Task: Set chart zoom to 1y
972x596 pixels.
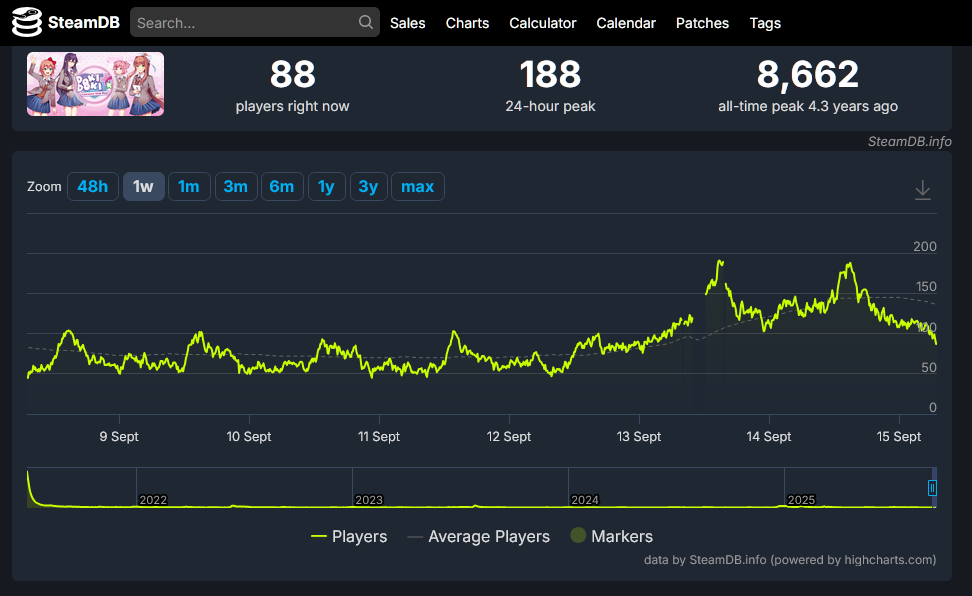Action: (x=327, y=187)
